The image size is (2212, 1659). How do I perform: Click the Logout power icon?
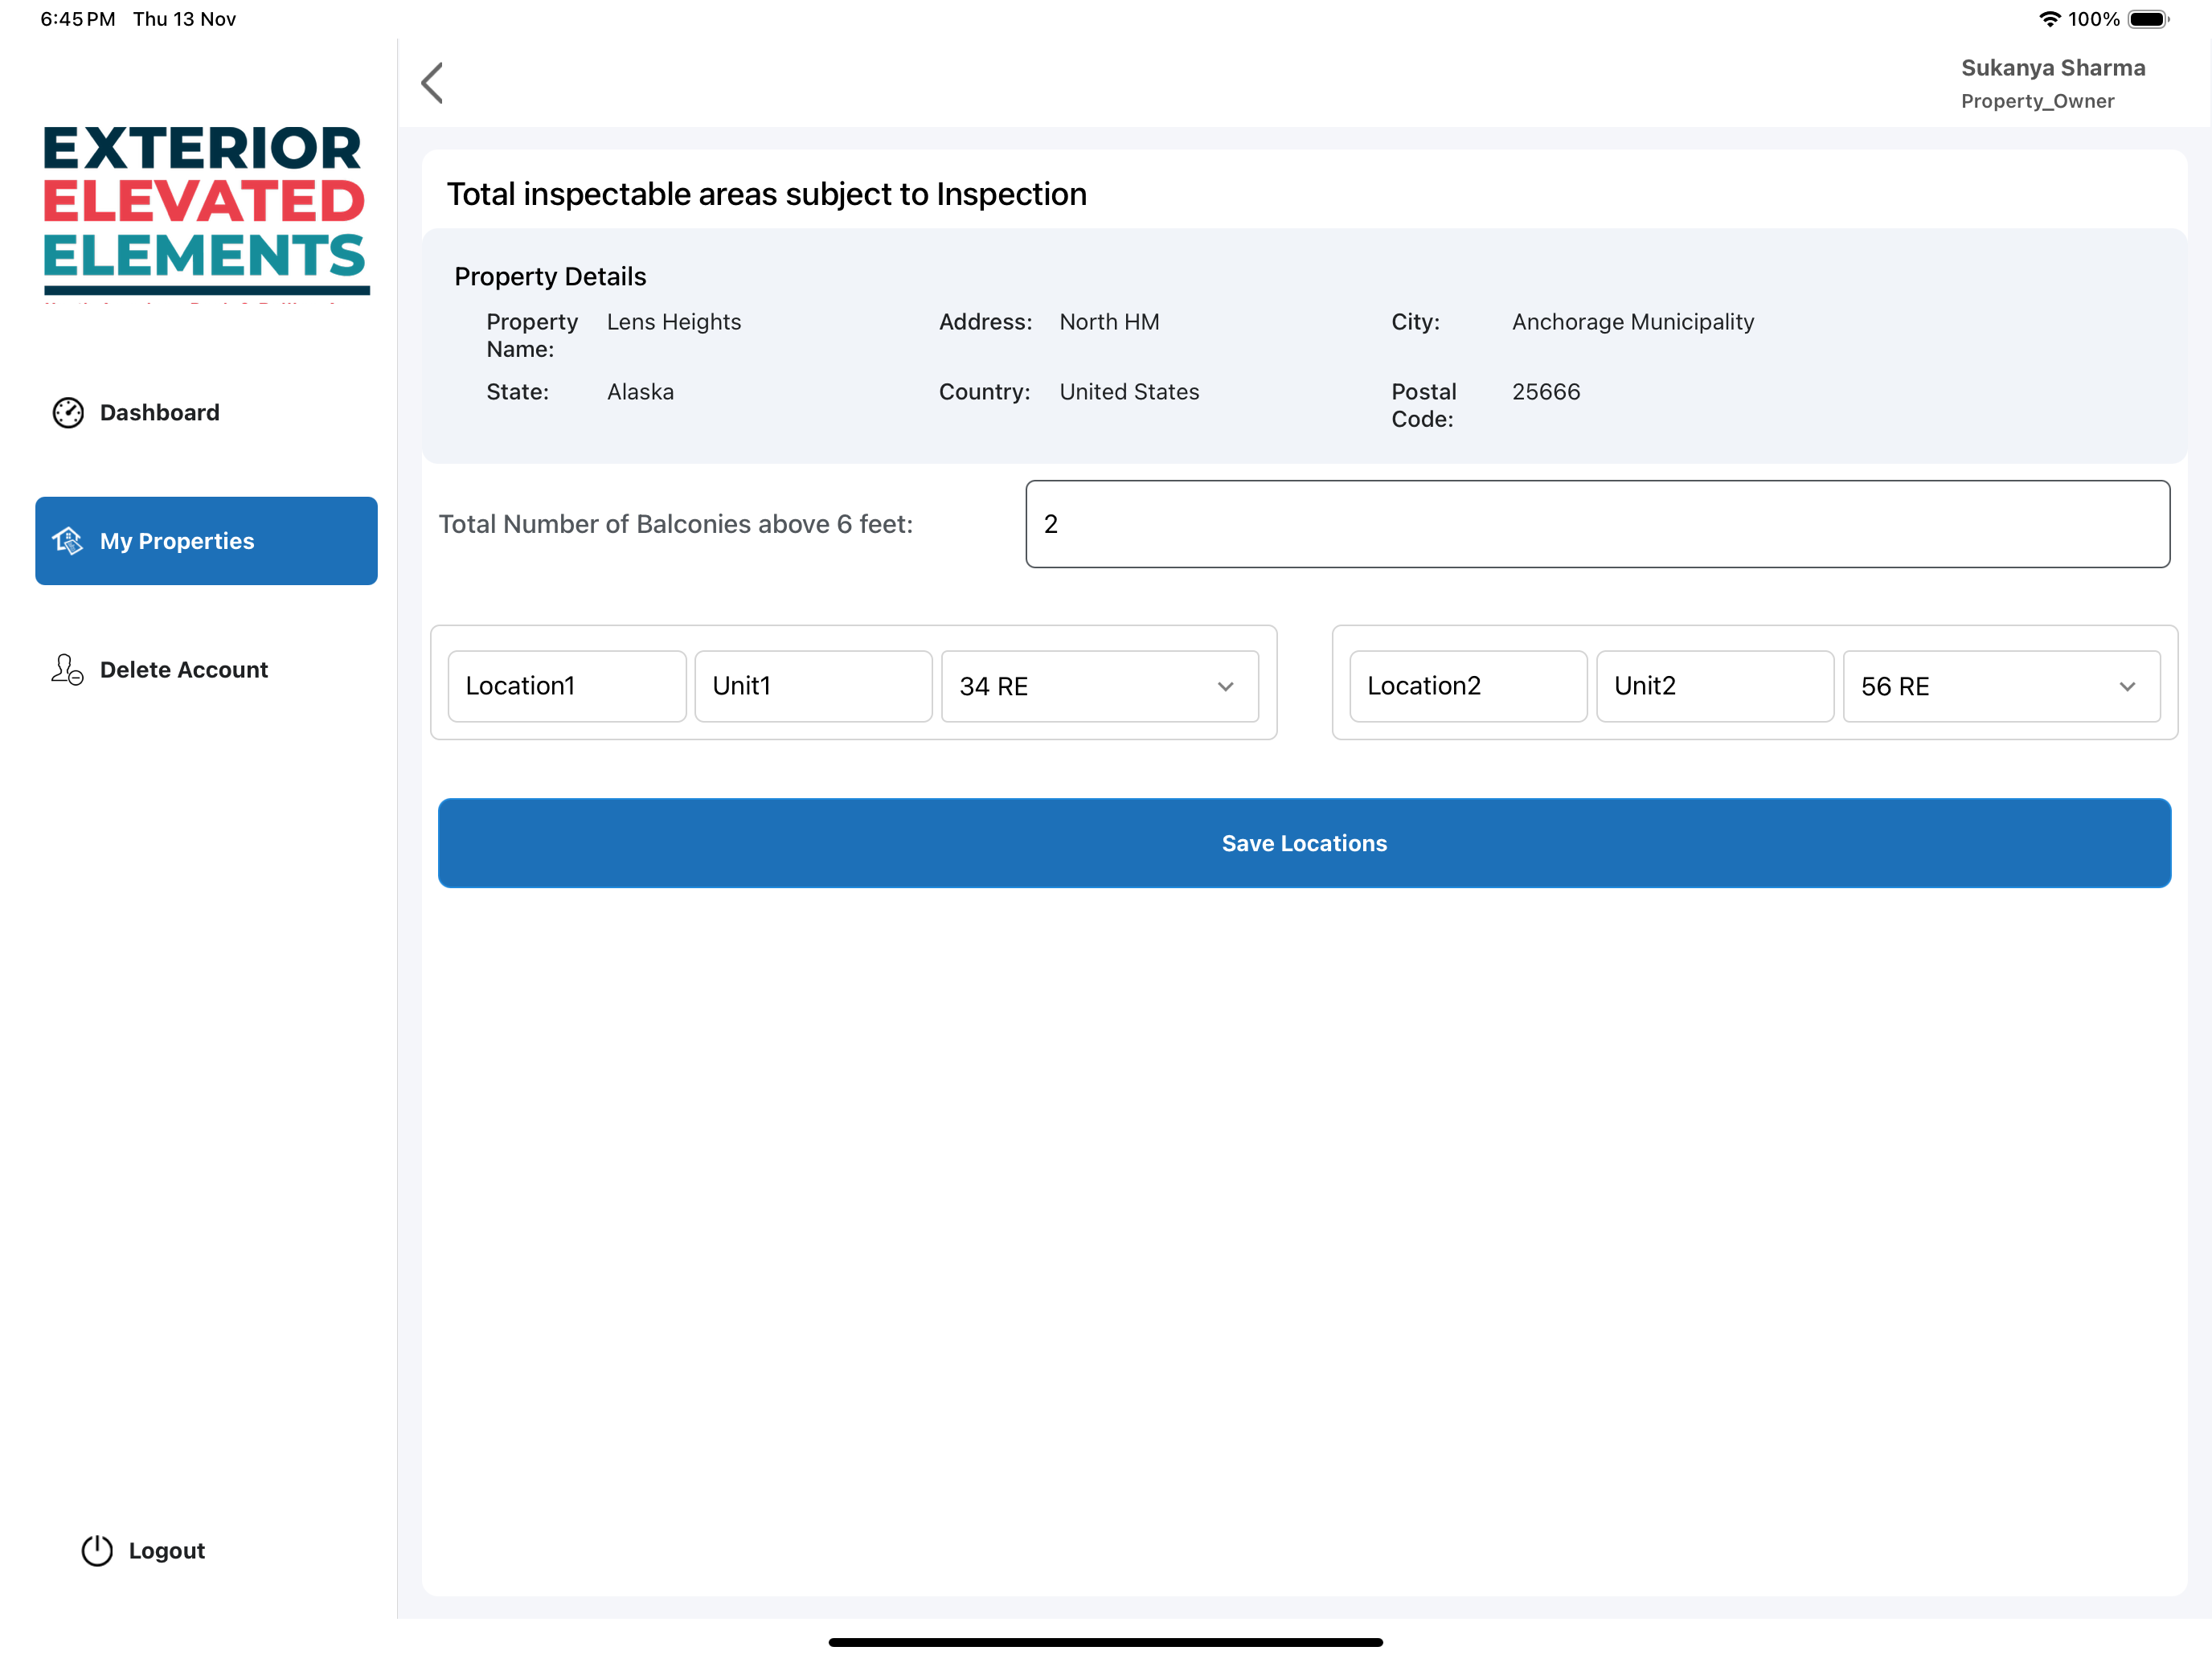tap(97, 1550)
